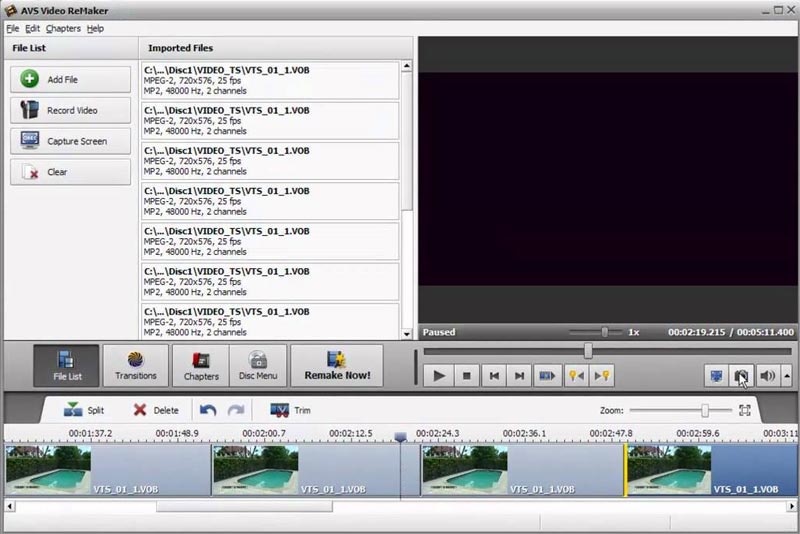This screenshot has height=534, width=800.
Task: Undo the last action
Action: [x=208, y=410]
